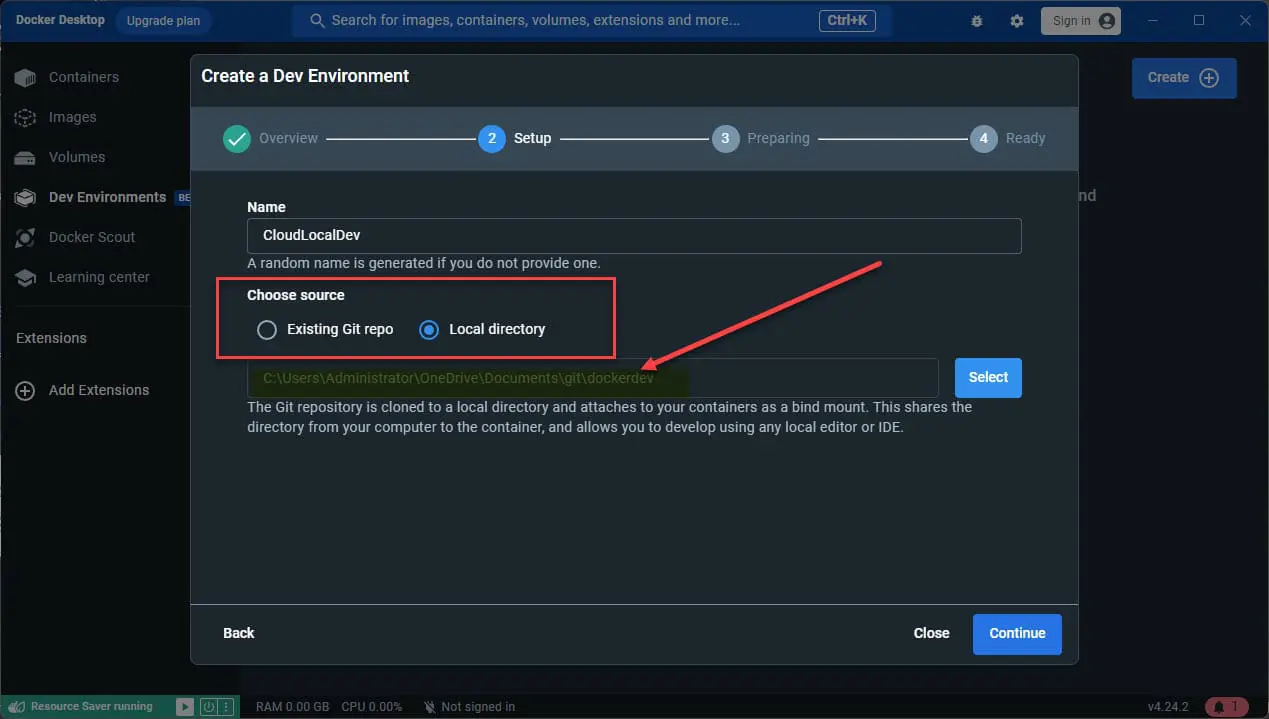Click the Docker Desktop title text
1269x719 pixels.
click(x=60, y=20)
